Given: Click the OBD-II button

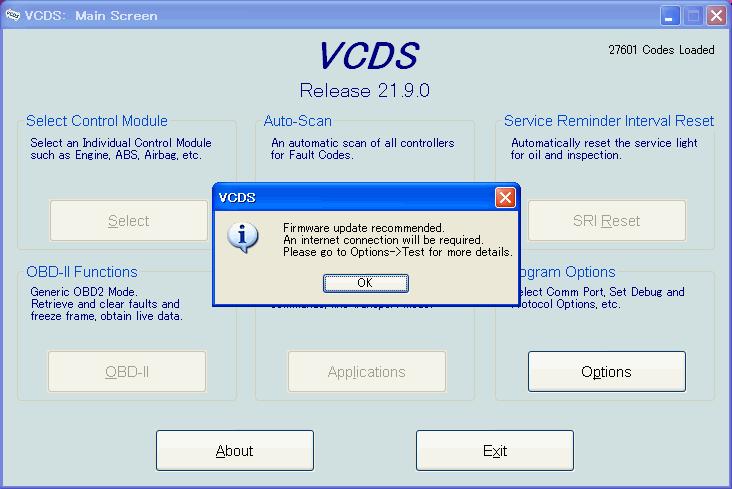Looking at the screenshot, I should click(127, 372).
